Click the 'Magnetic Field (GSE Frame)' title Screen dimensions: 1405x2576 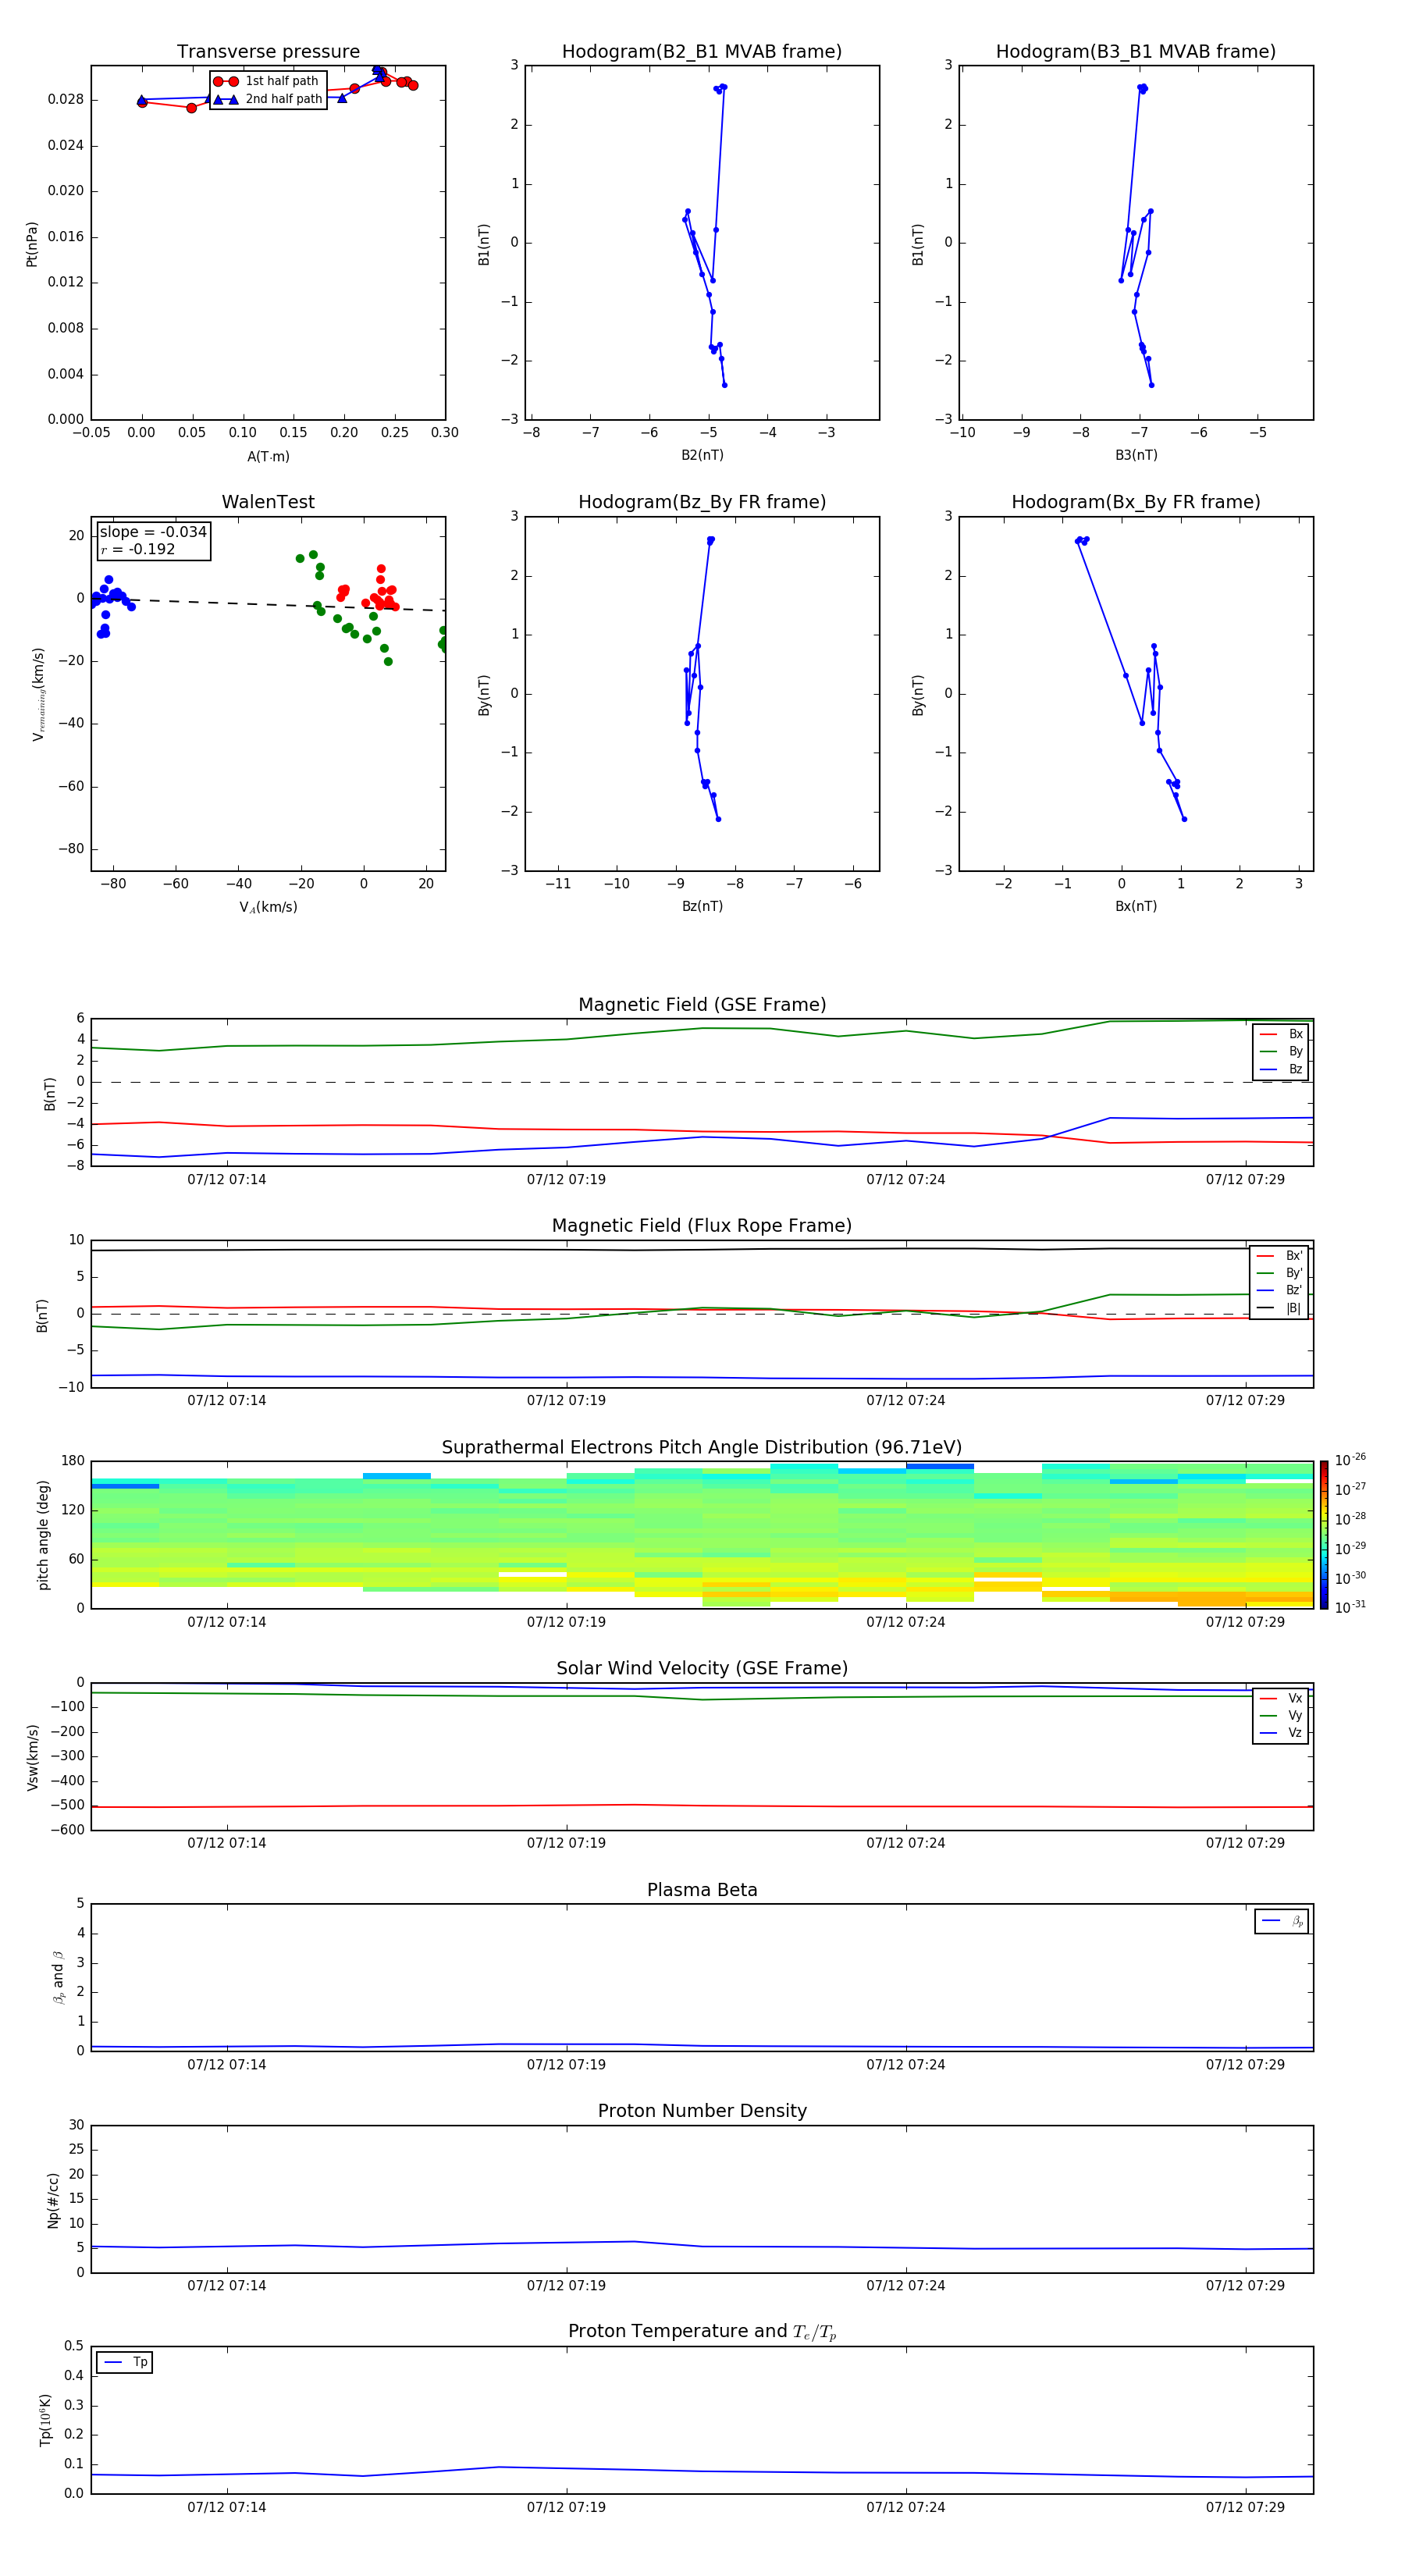[702, 1005]
